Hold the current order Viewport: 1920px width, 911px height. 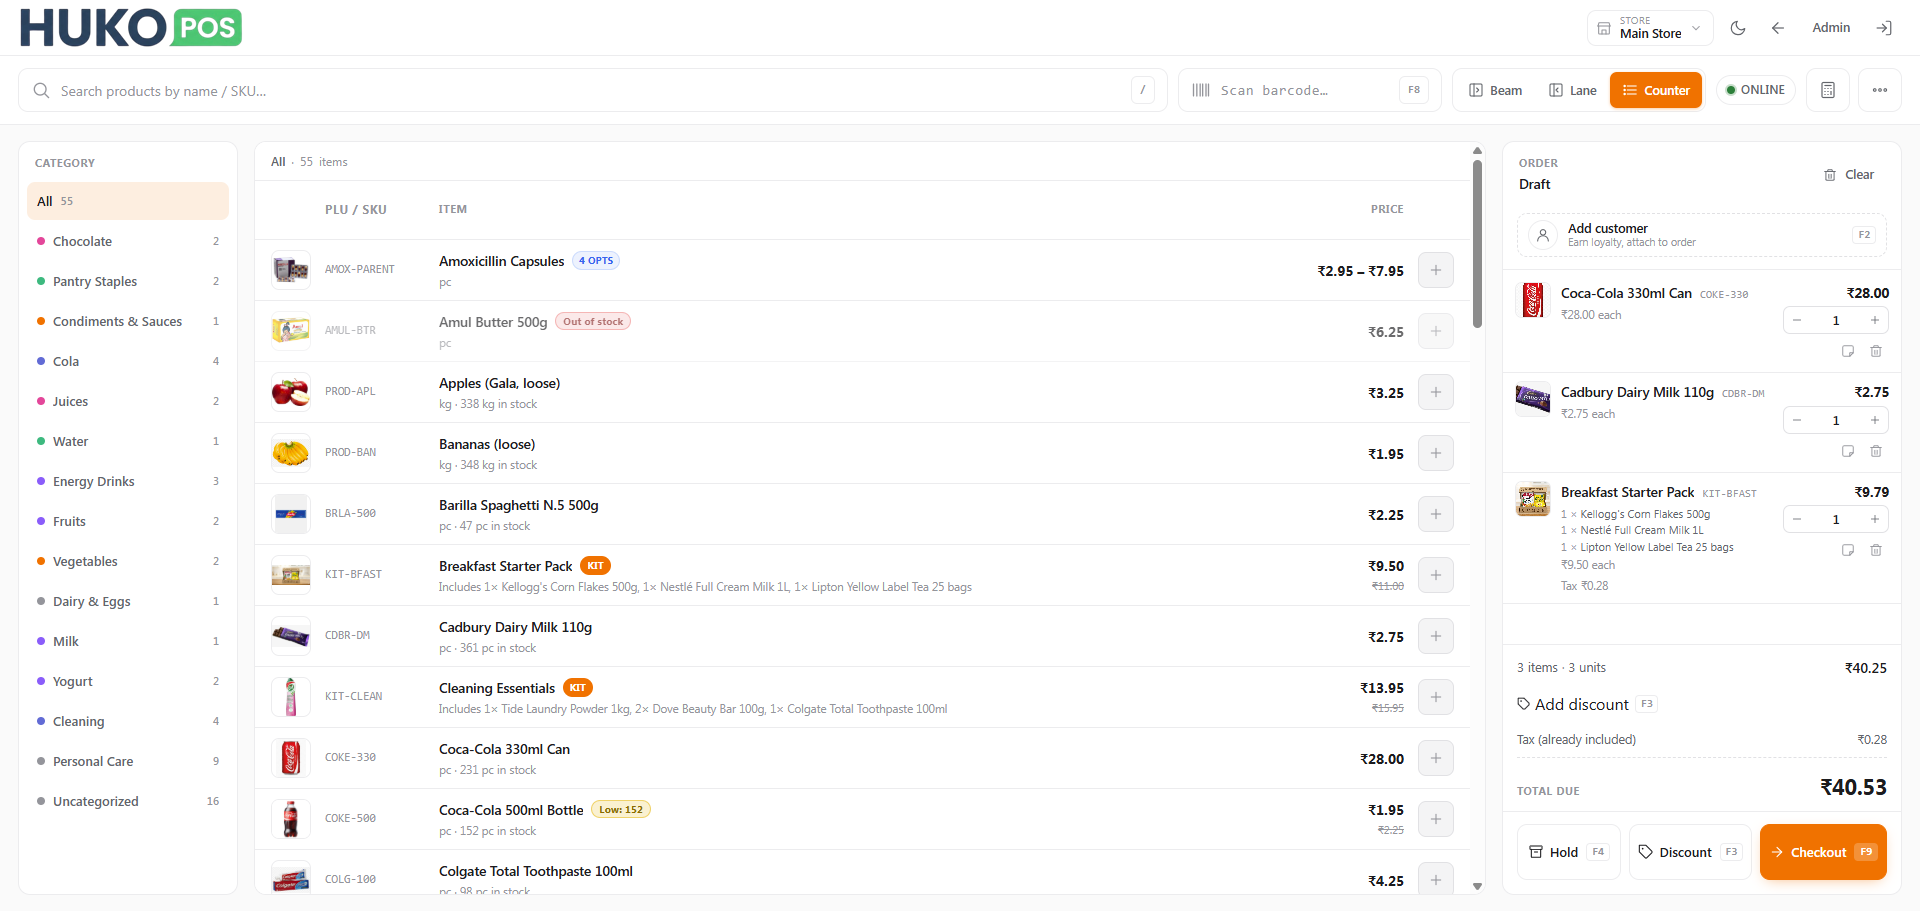[x=1568, y=852]
